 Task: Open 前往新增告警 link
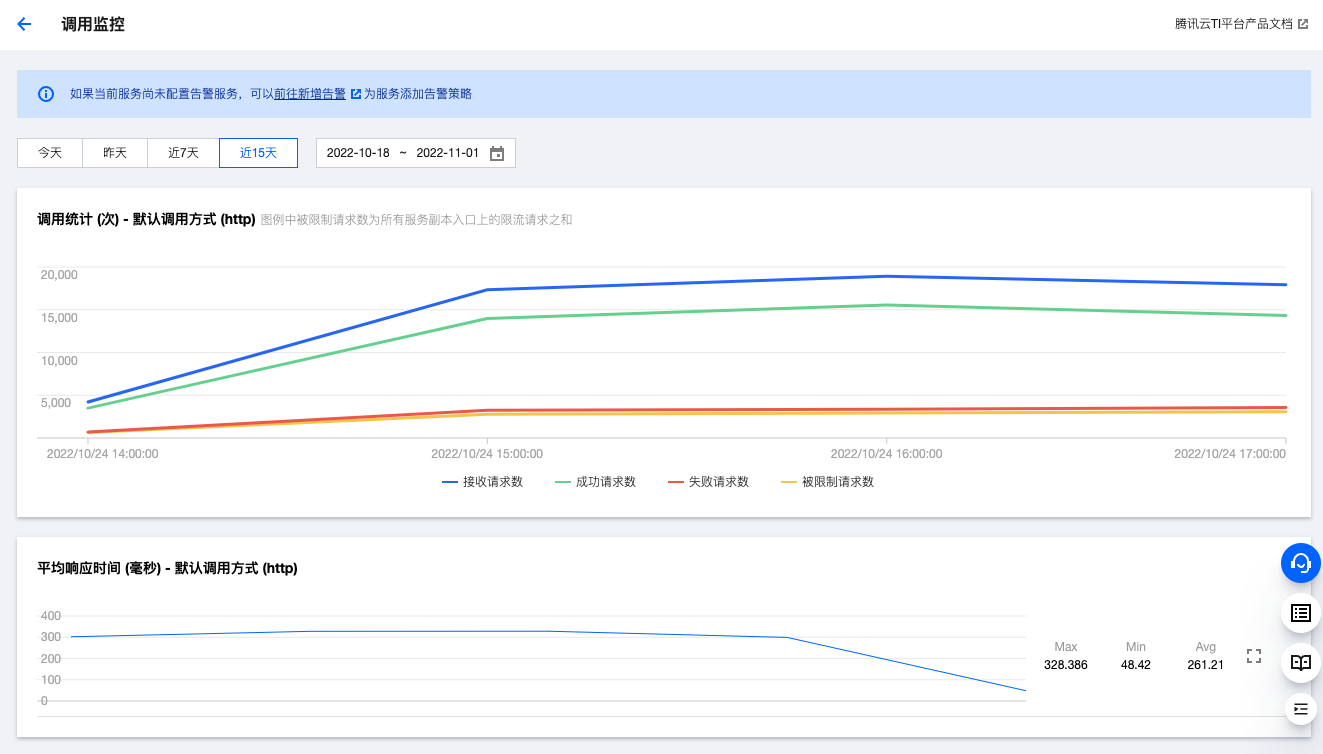[310, 94]
